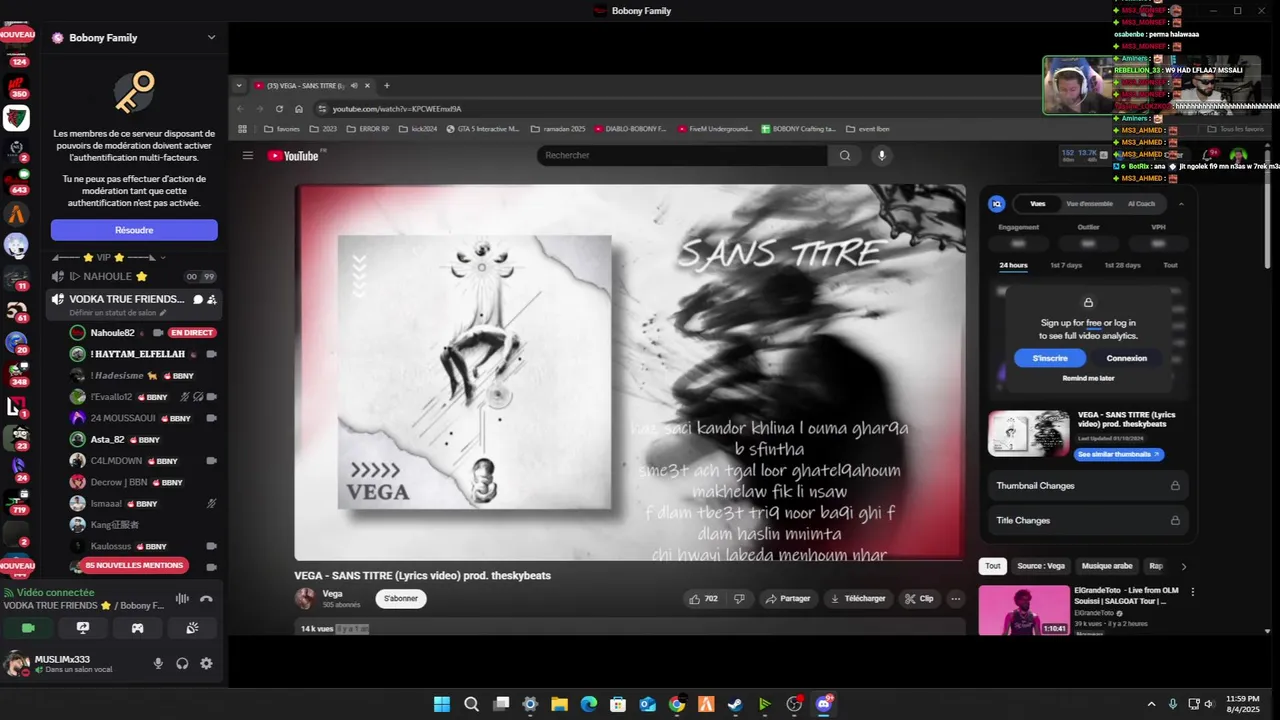Image resolution: width=1280 pixels, height=720 pixels.
Task: Open chat for VODKA TRUE FRIENDS channel
Action: point(198,299)
